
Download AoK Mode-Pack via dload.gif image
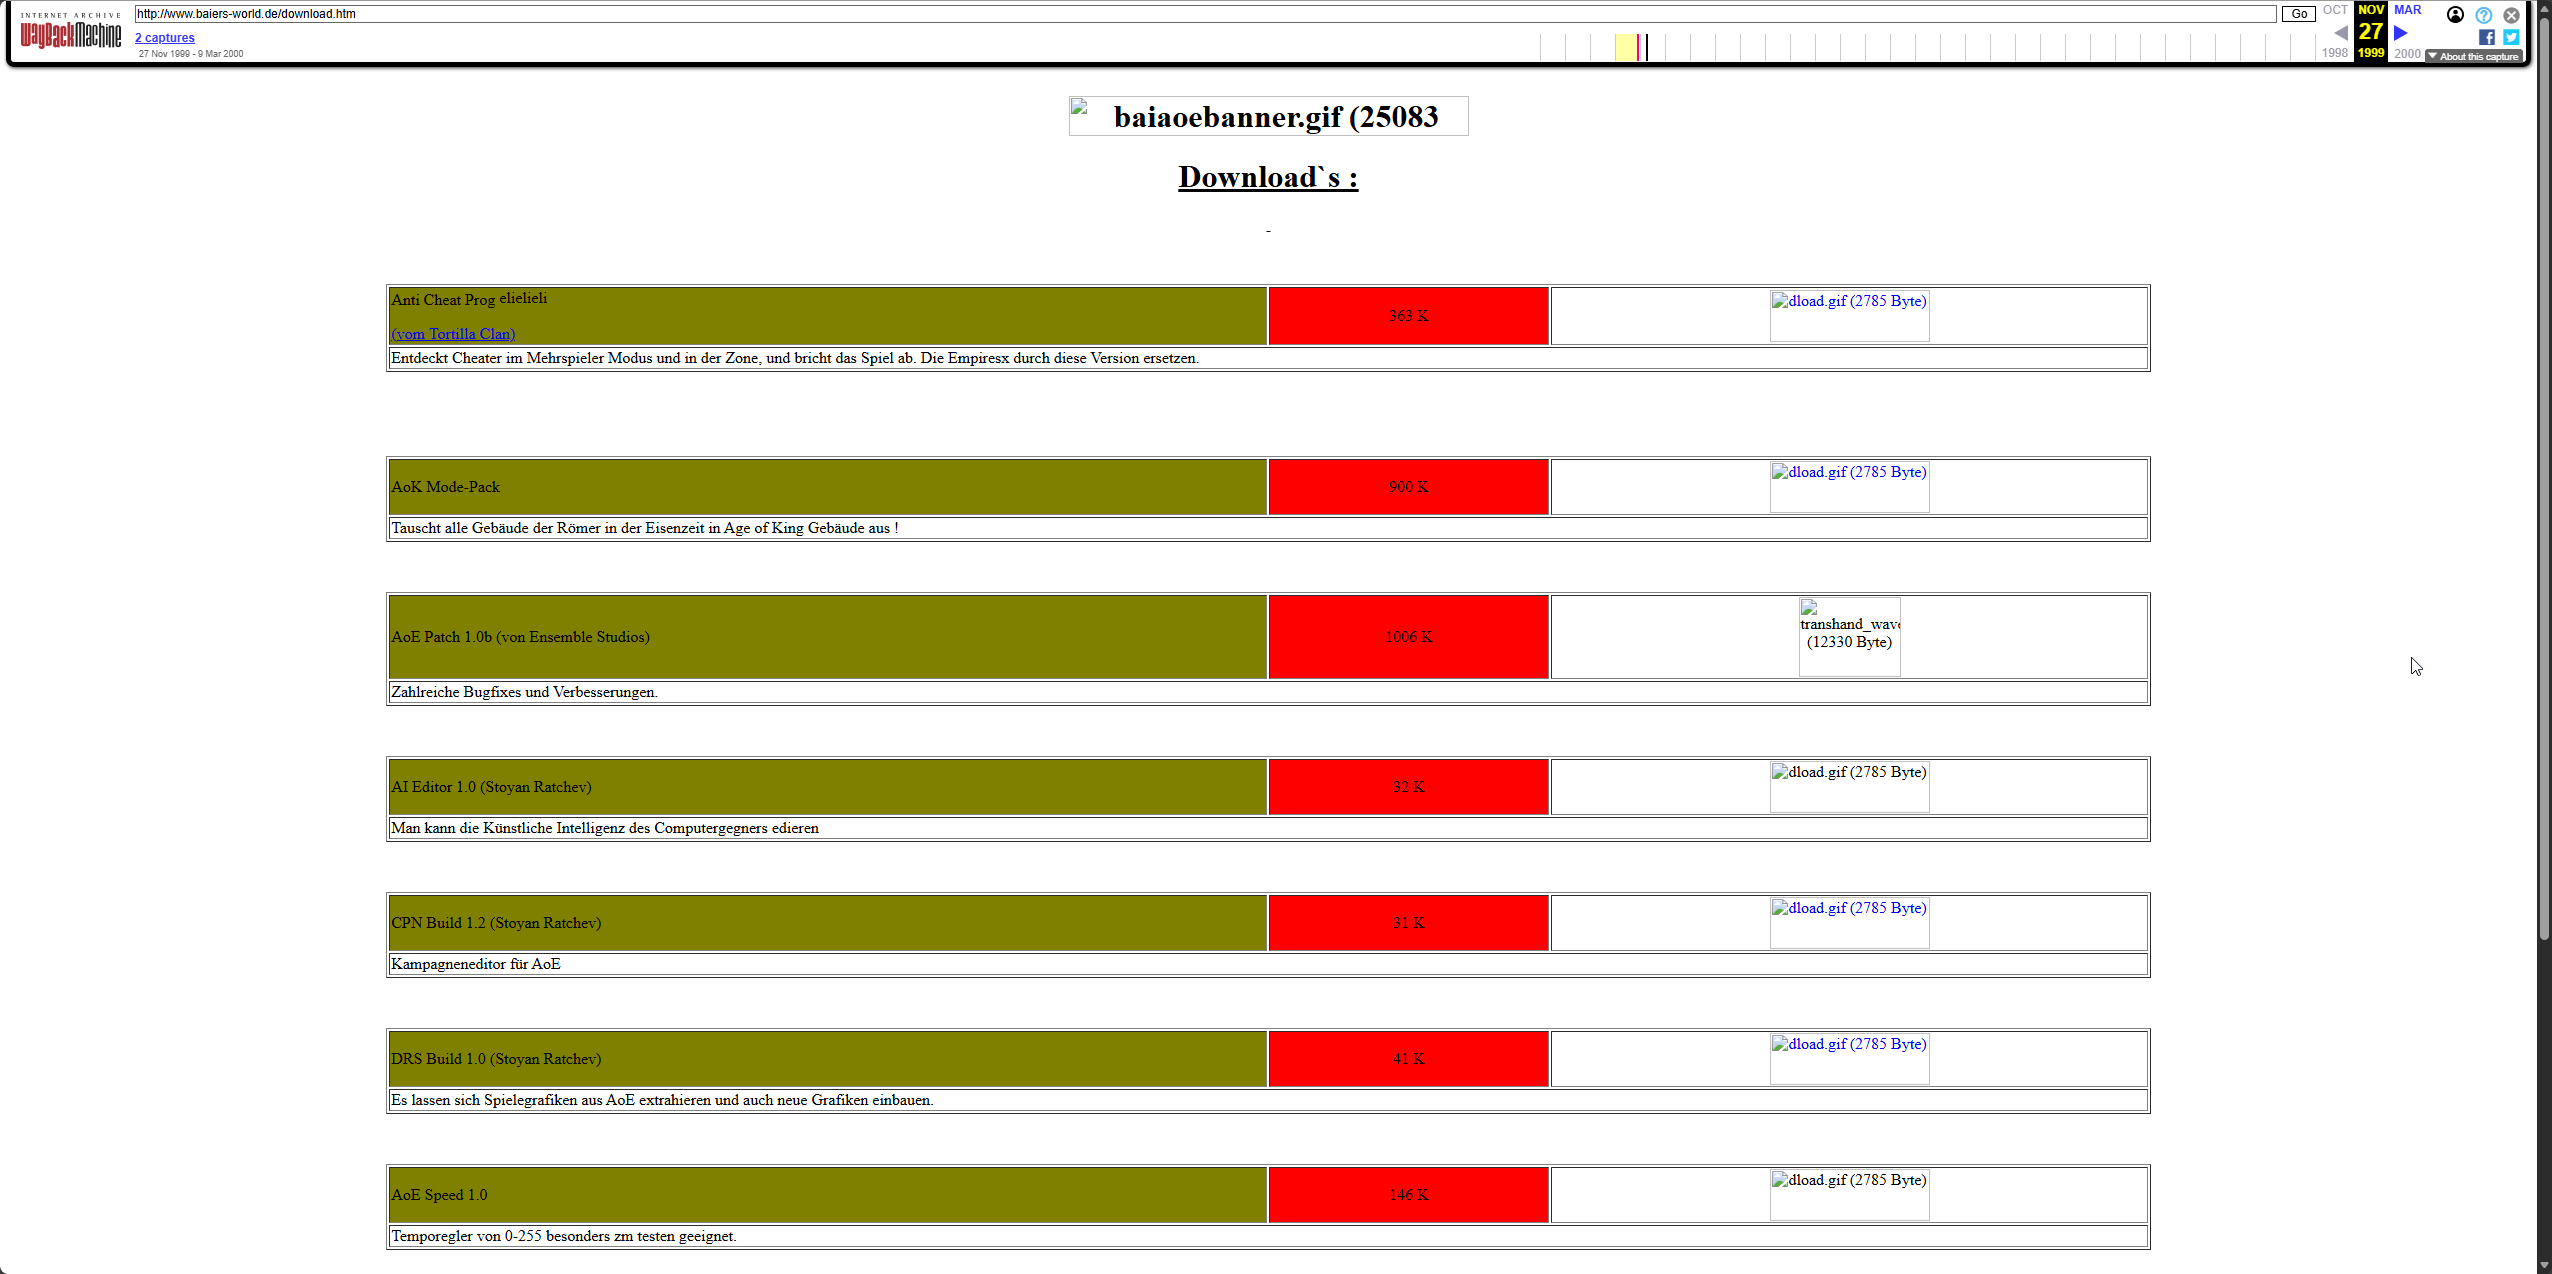point(1849,486)
